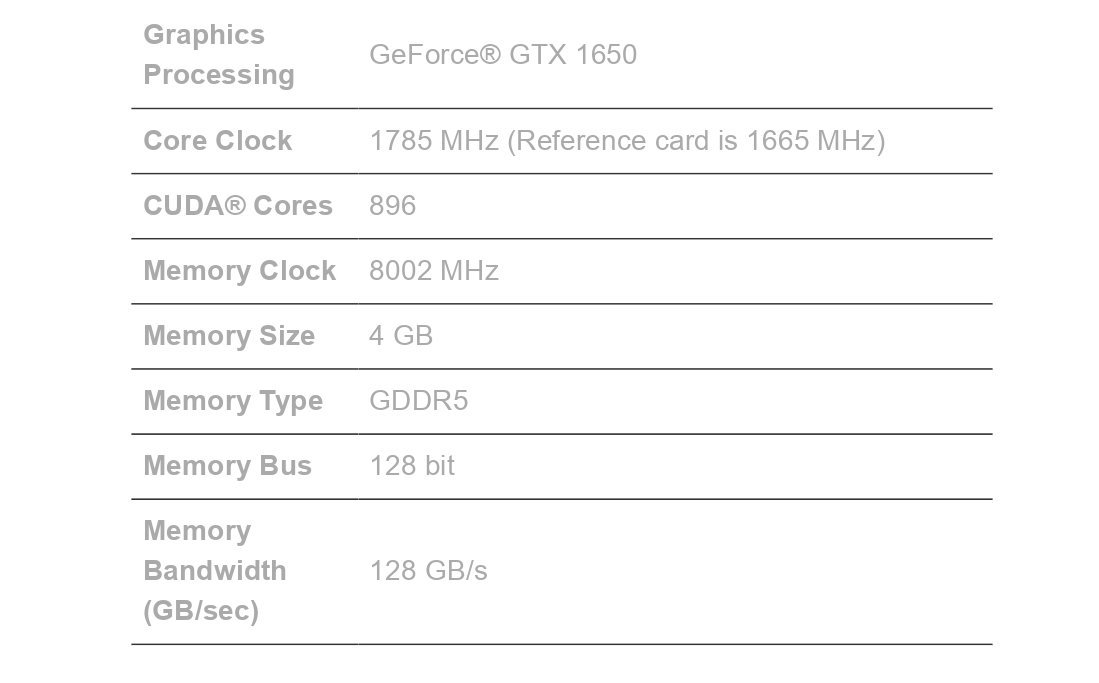Image resolution: width=1099 pixels, height=683 pixels.
Task: Click the word 'Bandwidth' in the last row
Action: pos(215,571)
